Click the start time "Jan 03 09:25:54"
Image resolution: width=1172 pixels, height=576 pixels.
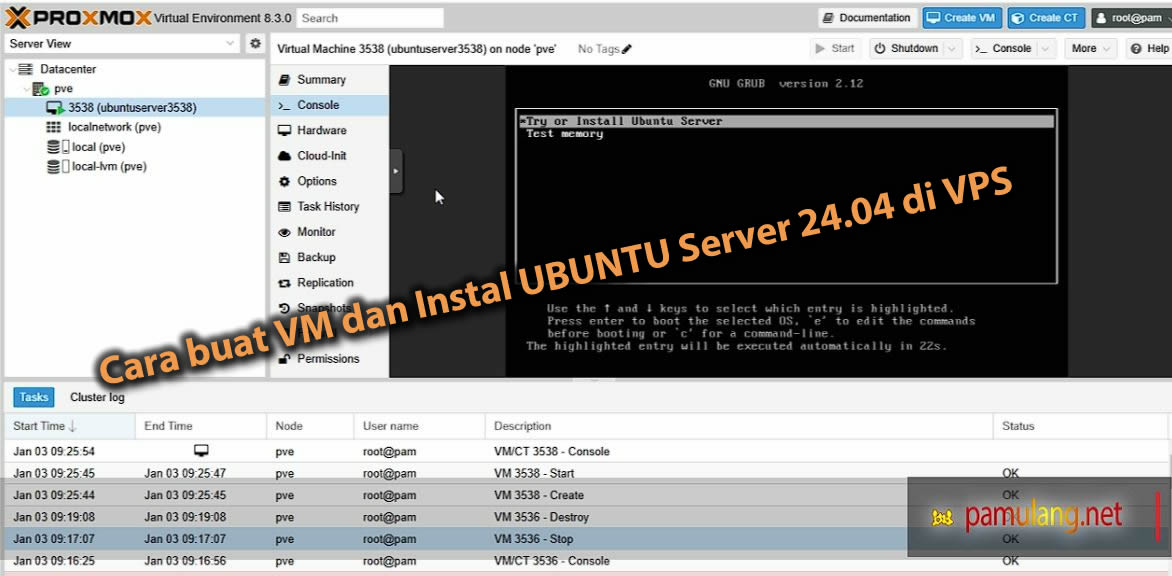click(54, 451)
